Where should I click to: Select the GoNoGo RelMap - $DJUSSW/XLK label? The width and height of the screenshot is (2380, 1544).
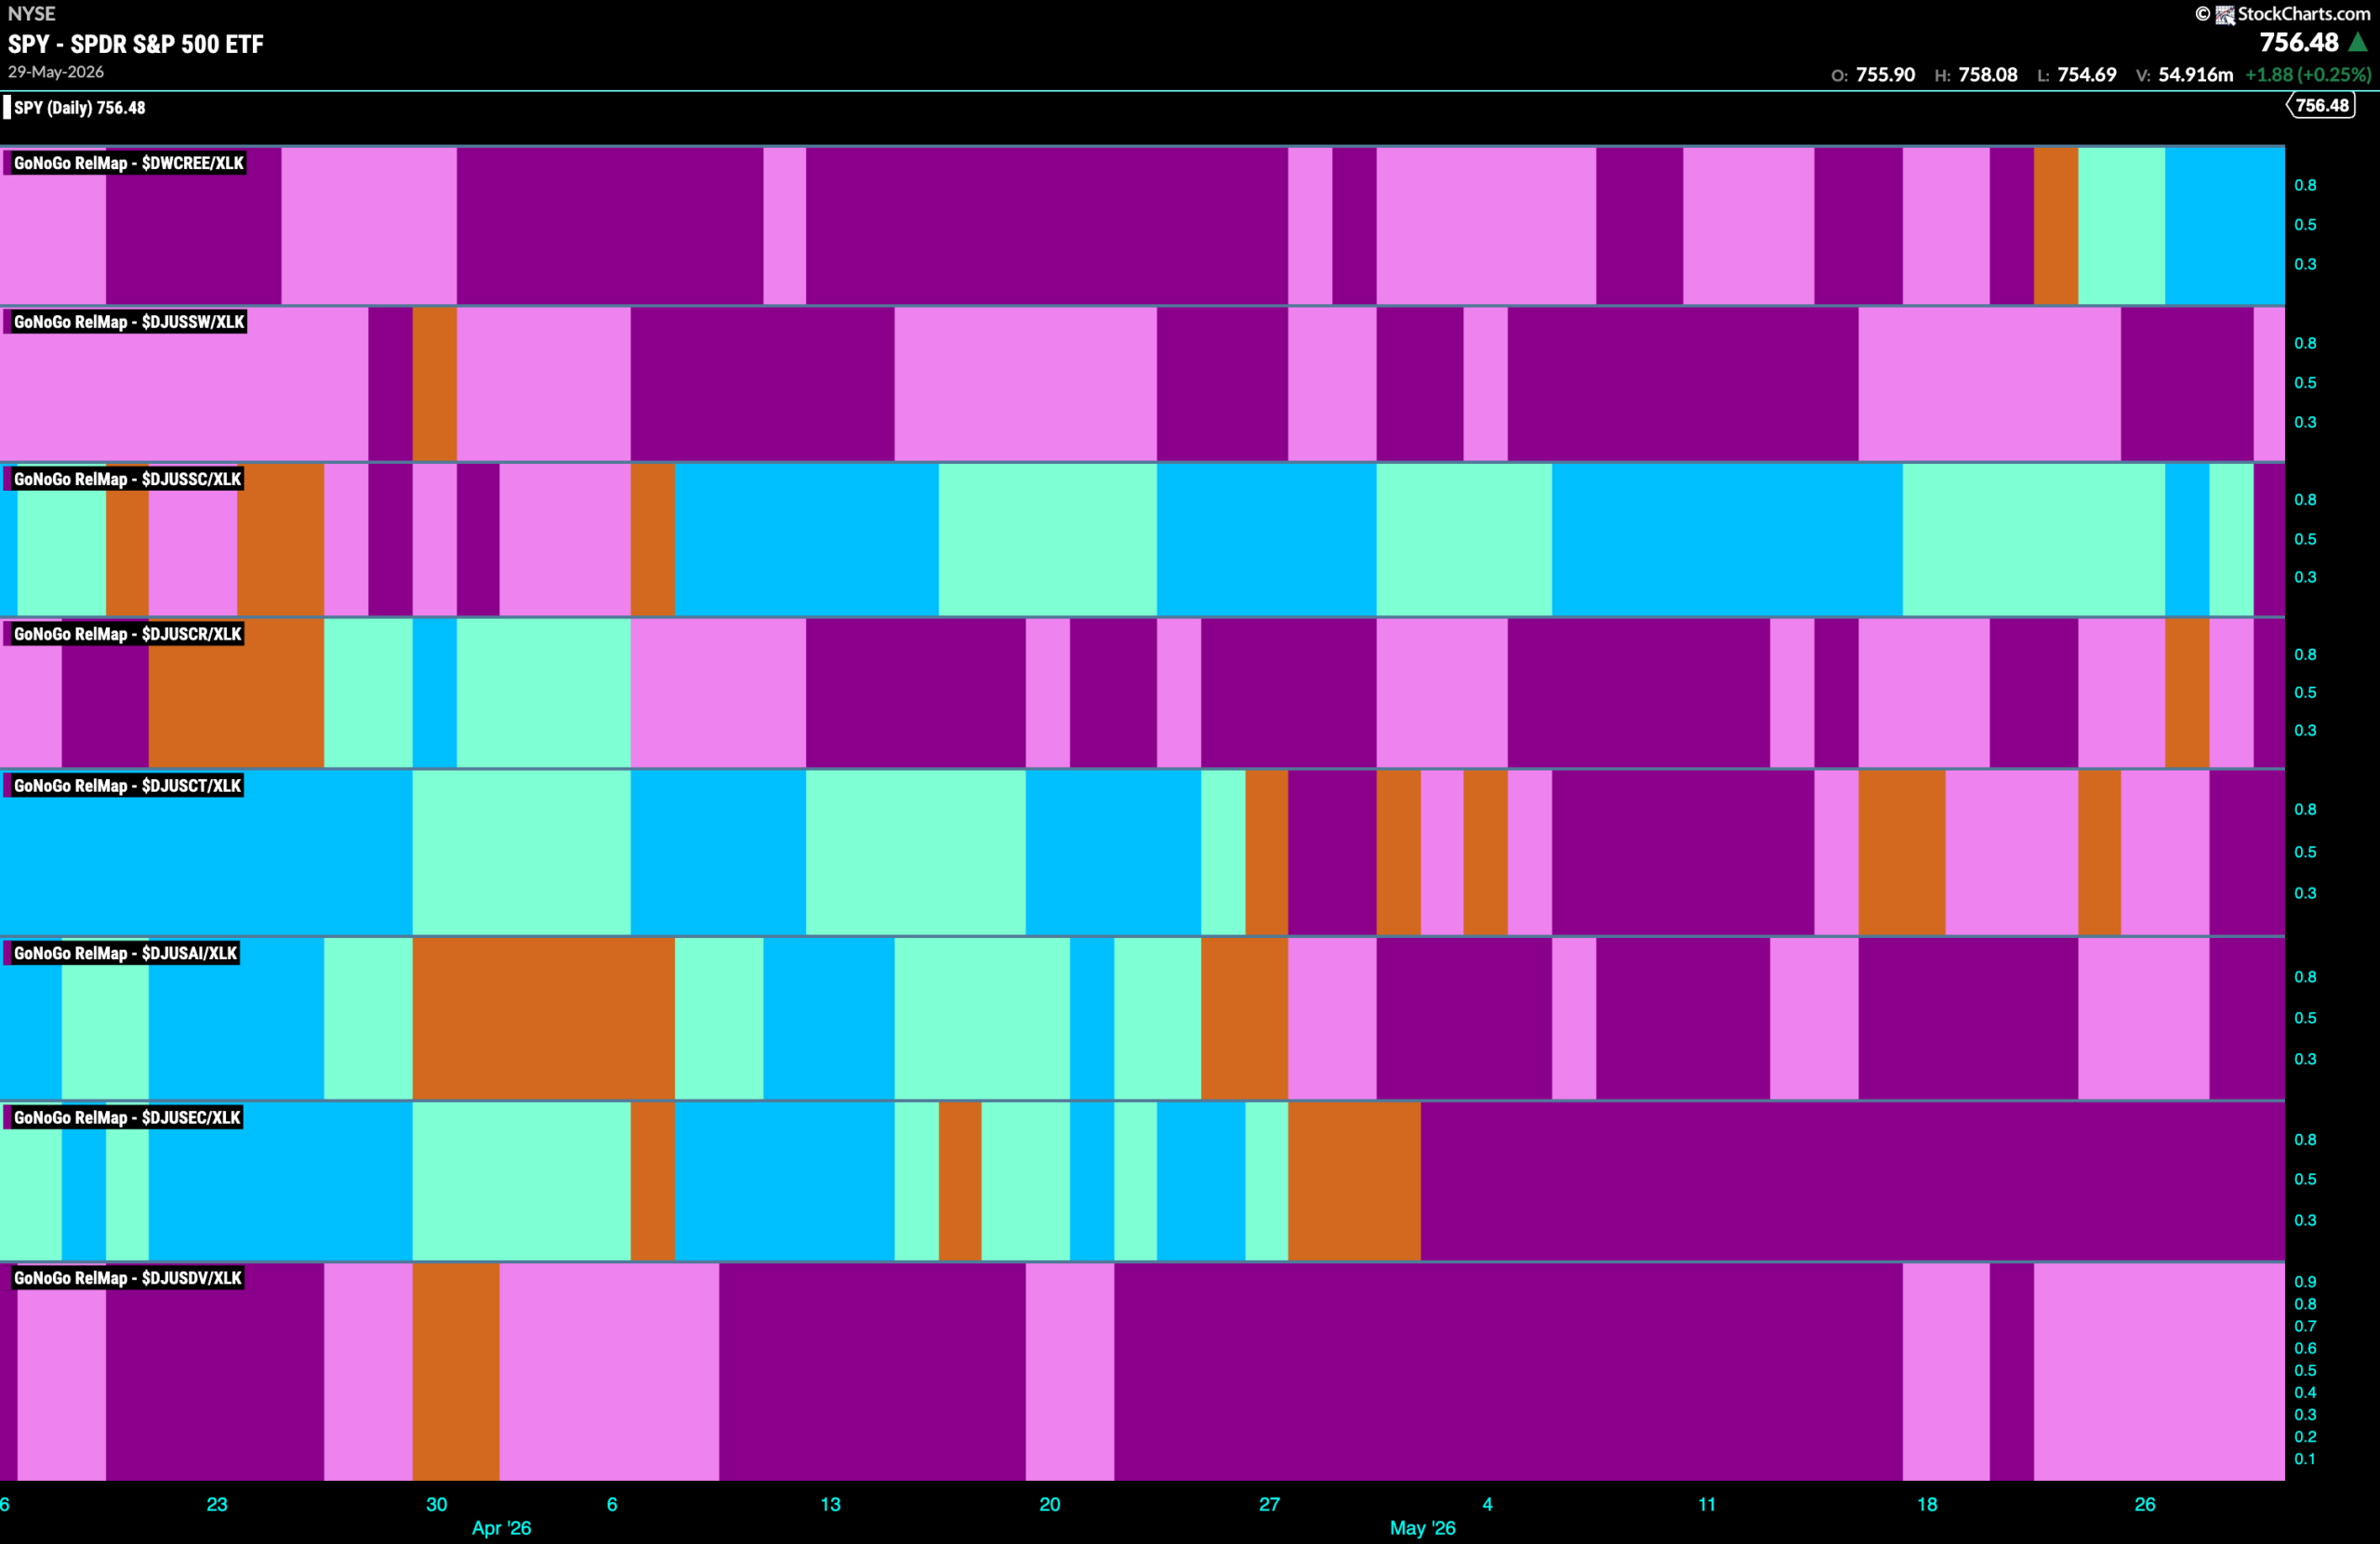[129, 322]
